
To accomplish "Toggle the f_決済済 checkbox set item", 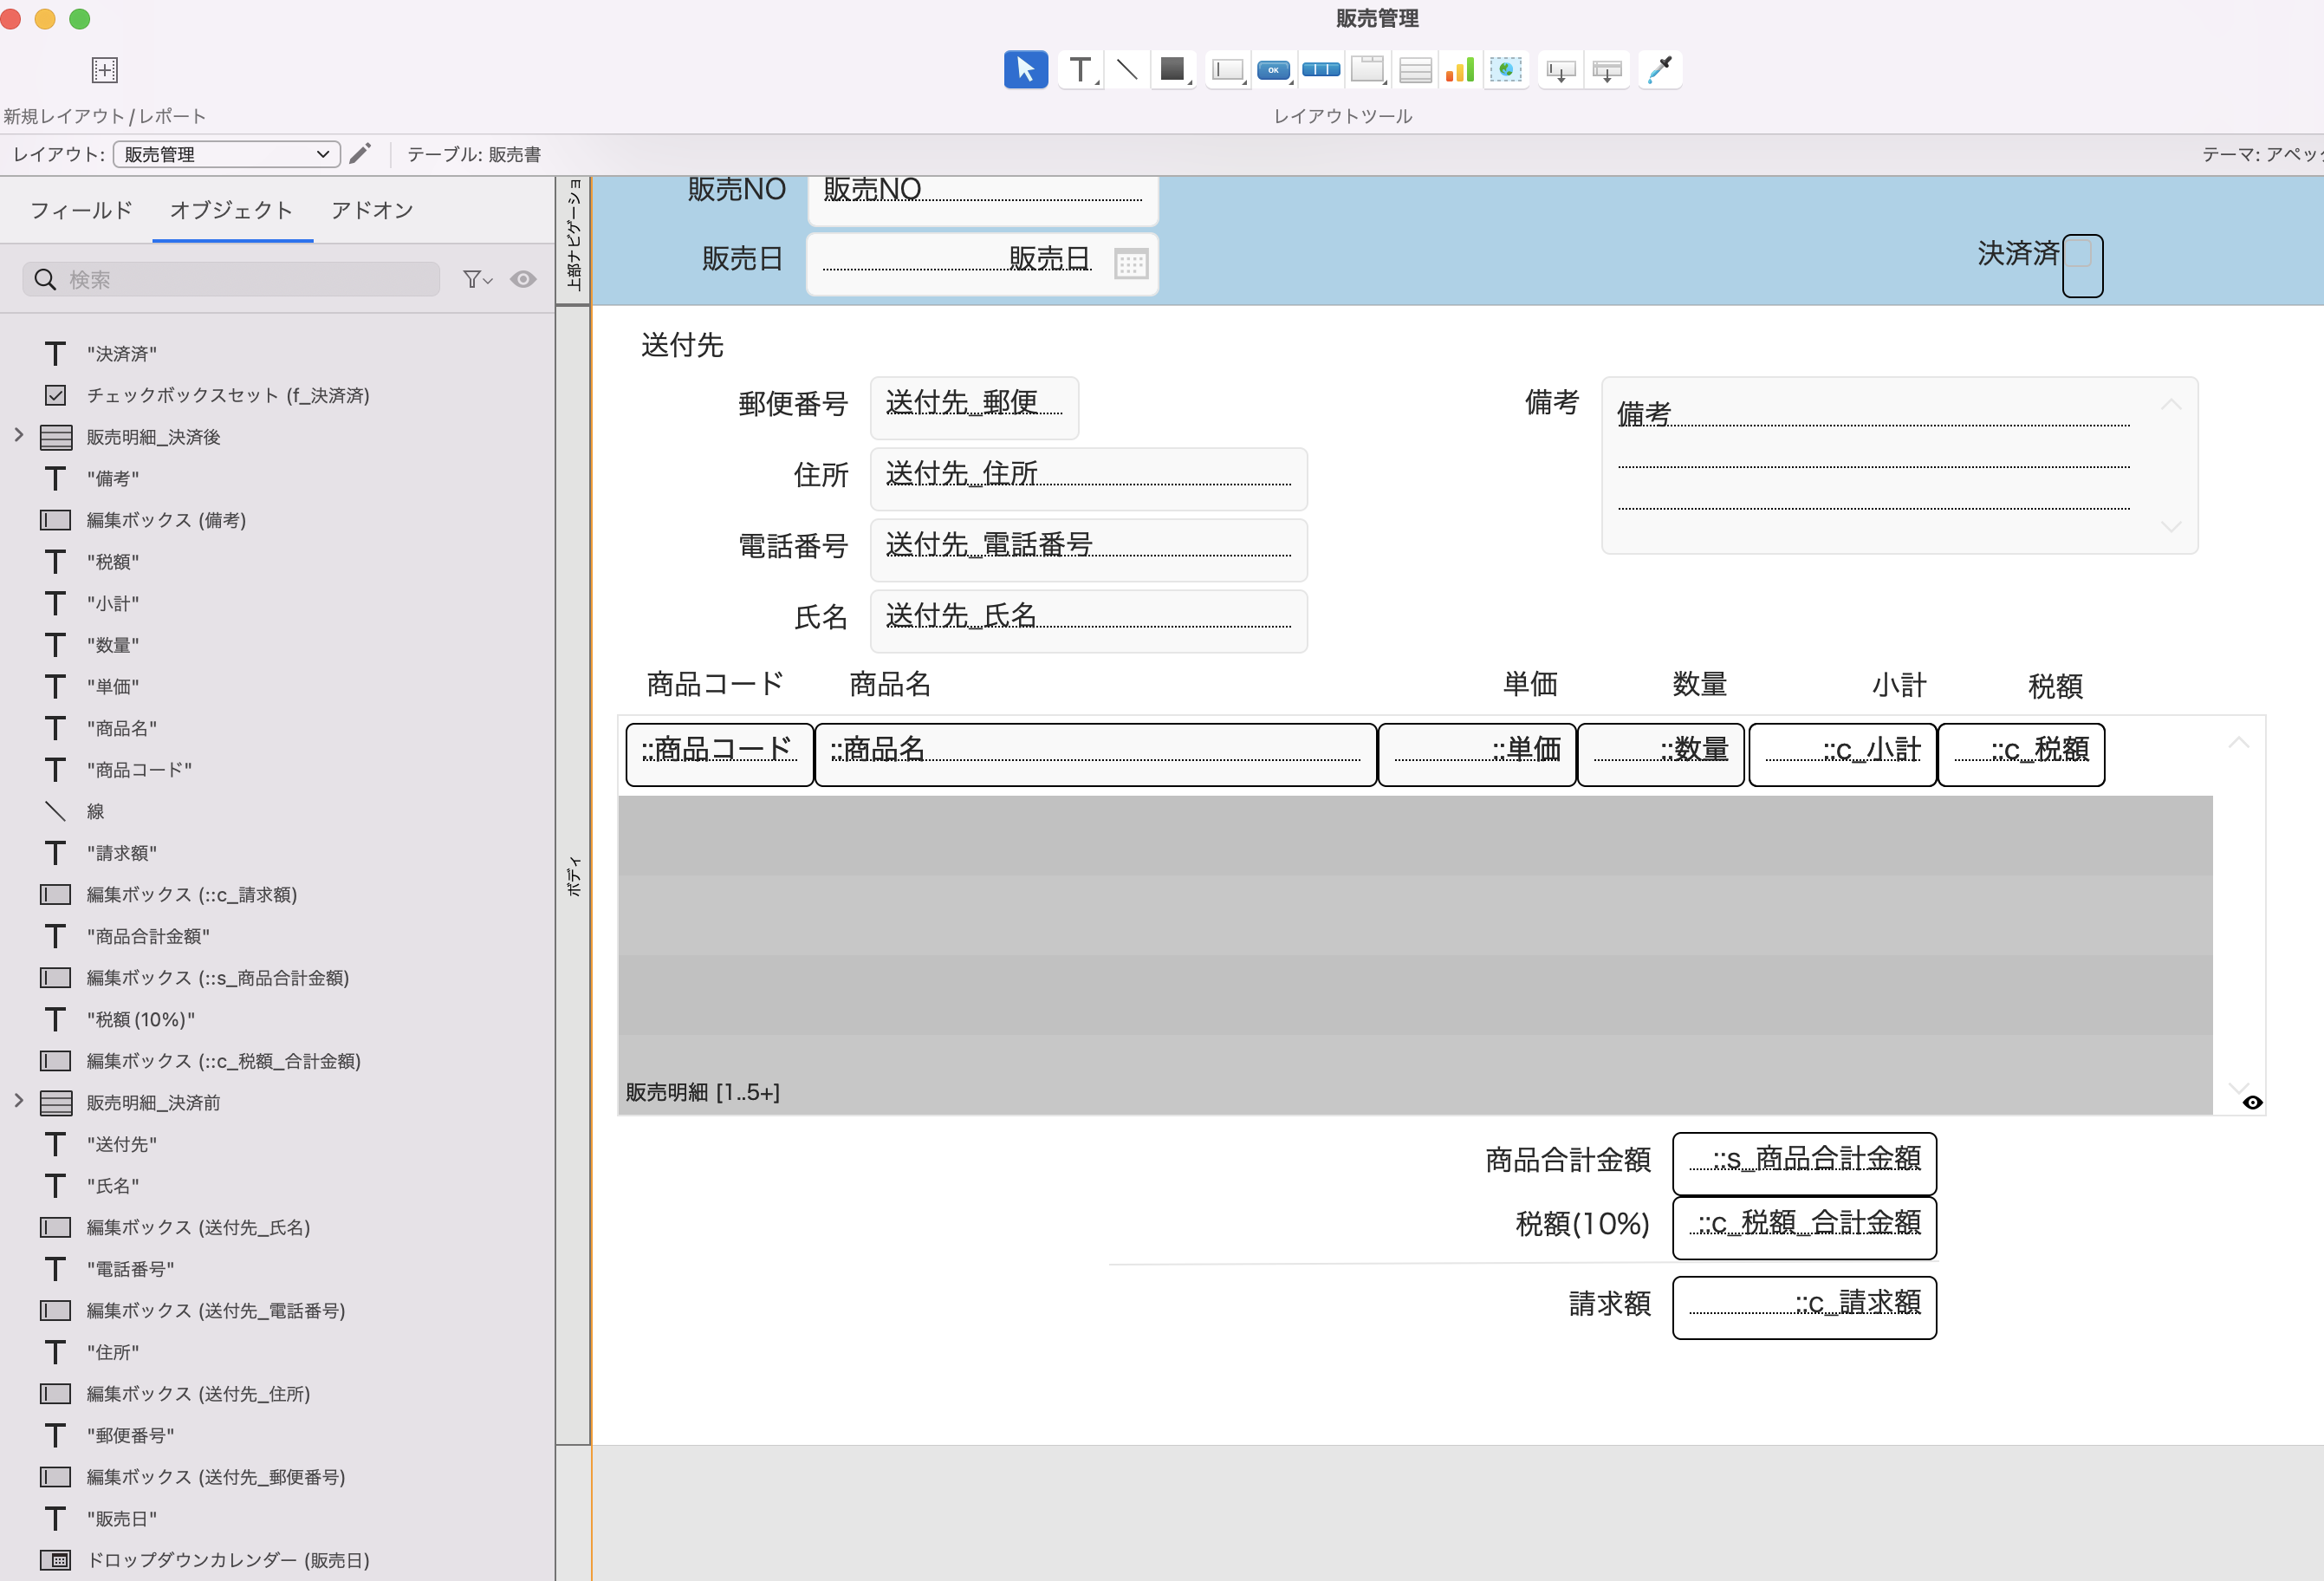I will (x=55, y=394).
